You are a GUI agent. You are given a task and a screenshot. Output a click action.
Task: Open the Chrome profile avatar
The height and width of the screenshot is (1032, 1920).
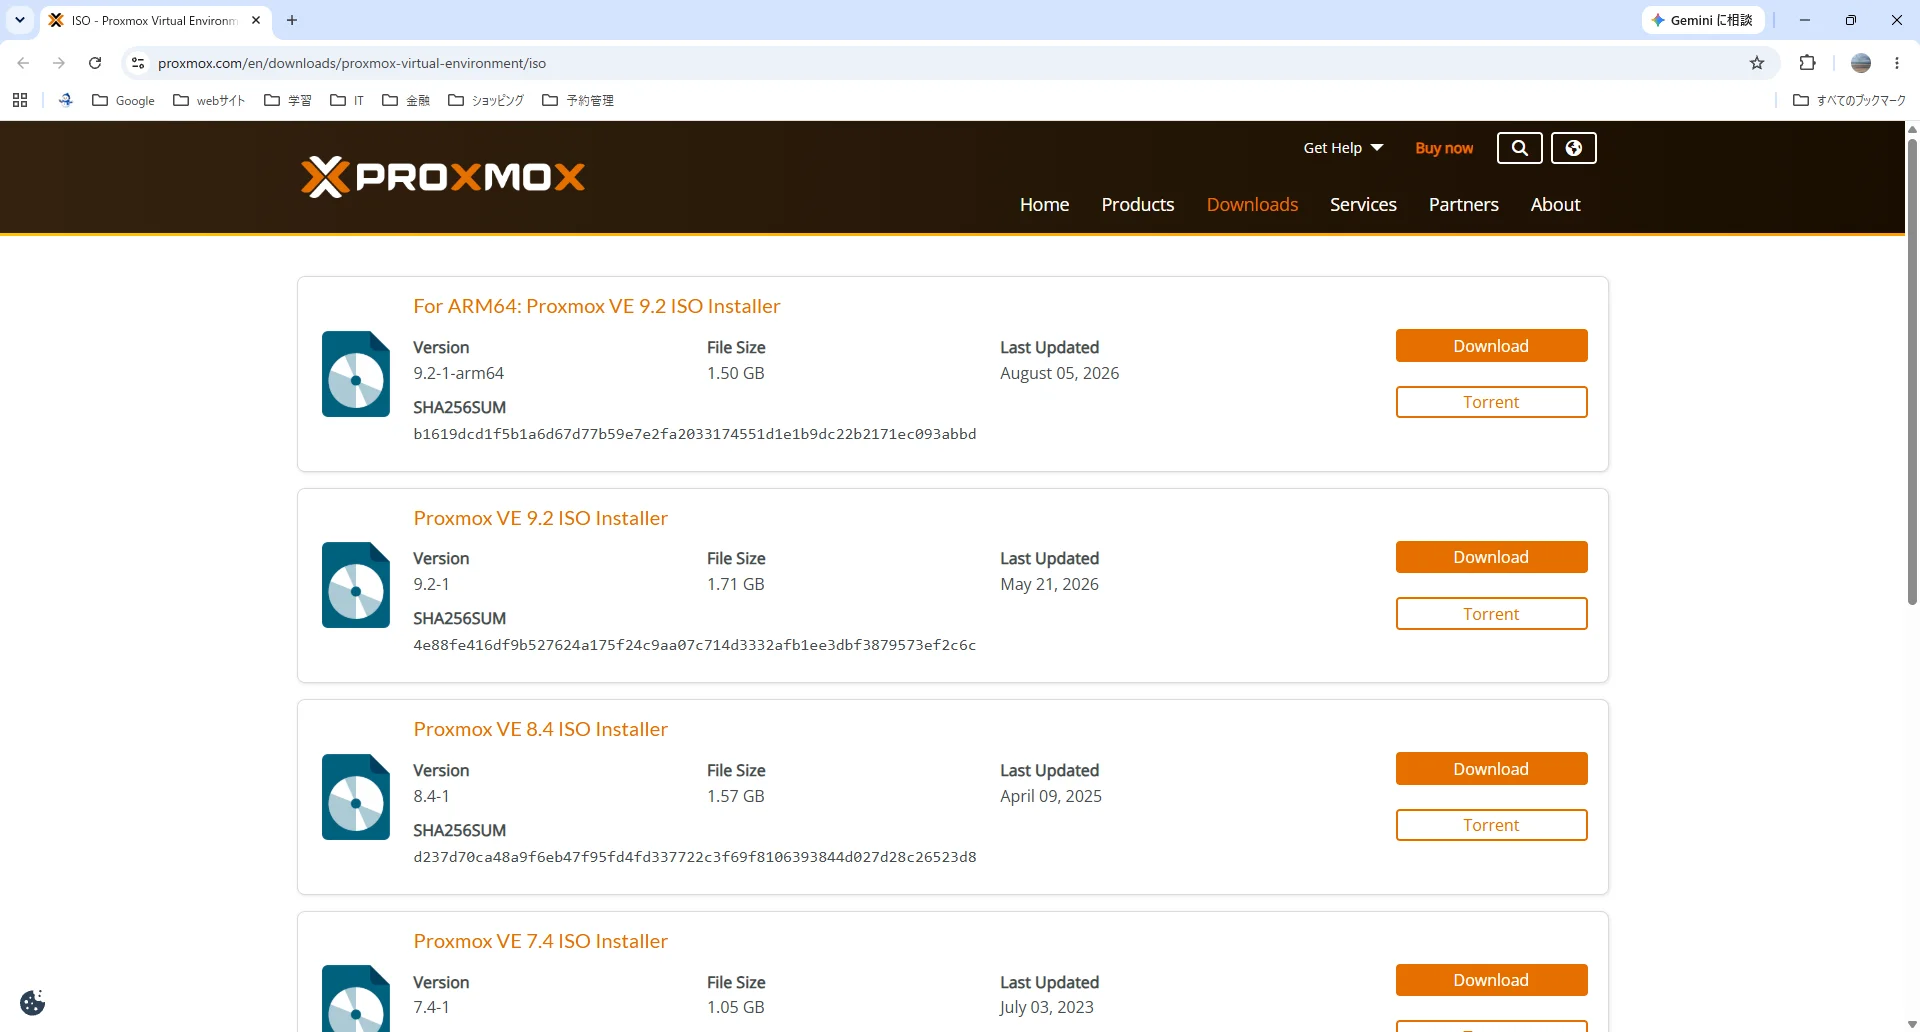(x=1861, y=63)
